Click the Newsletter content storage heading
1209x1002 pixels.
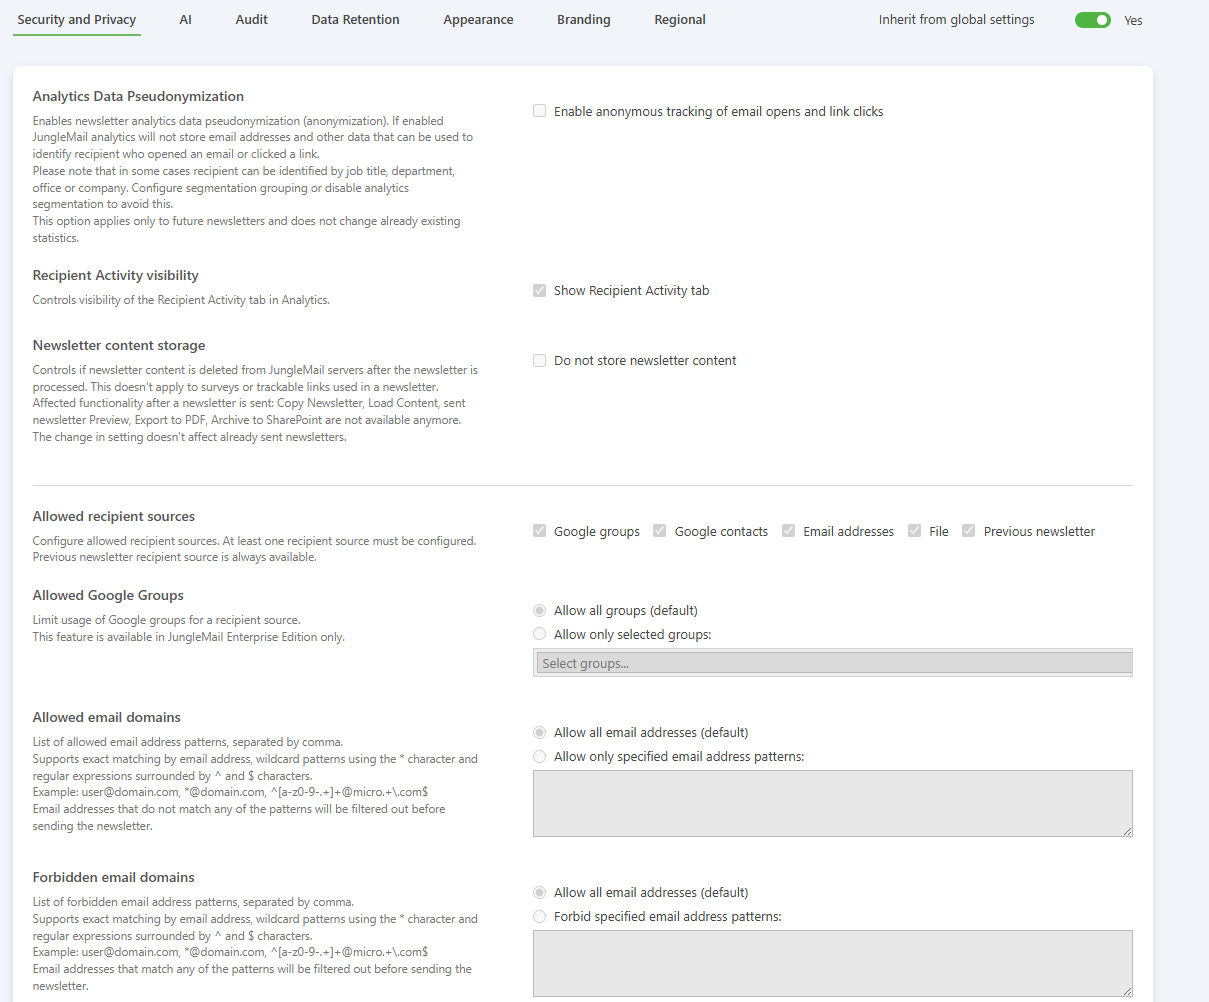point(119,345)
